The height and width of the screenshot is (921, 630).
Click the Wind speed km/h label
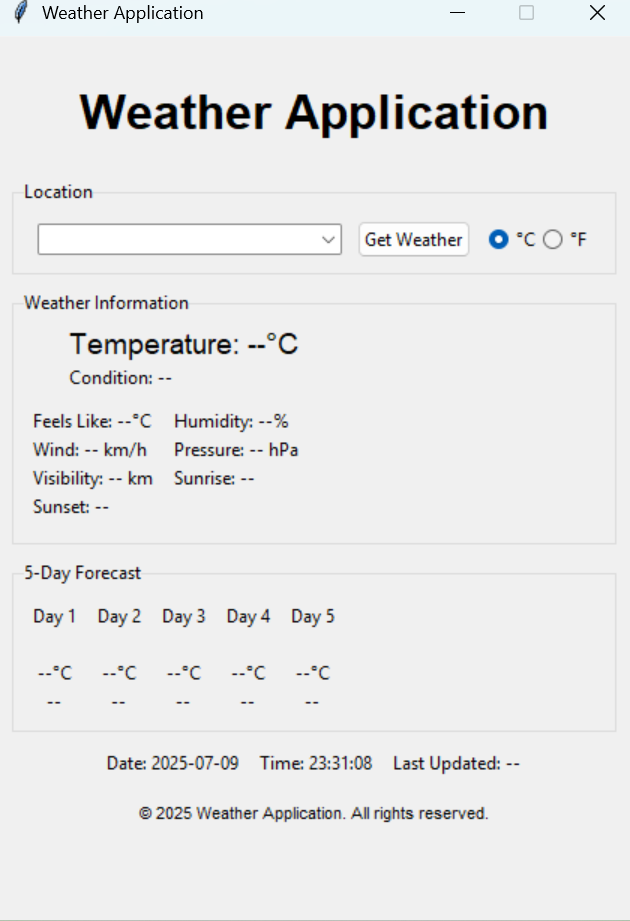pos(90,450)
